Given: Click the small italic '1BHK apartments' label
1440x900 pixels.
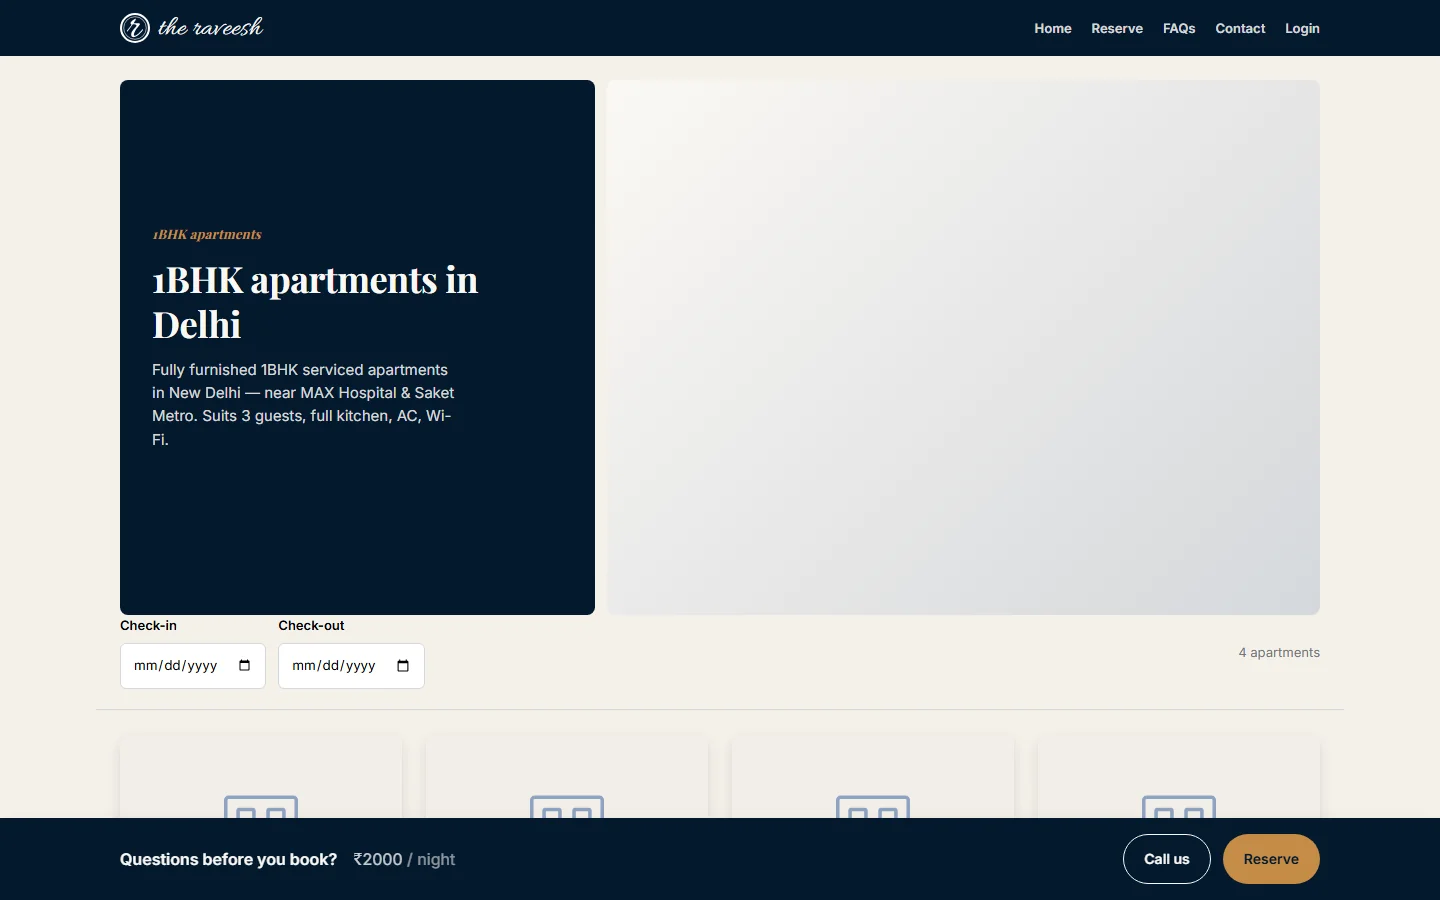Looking at the screenshot, I should (x=207, y=234).
